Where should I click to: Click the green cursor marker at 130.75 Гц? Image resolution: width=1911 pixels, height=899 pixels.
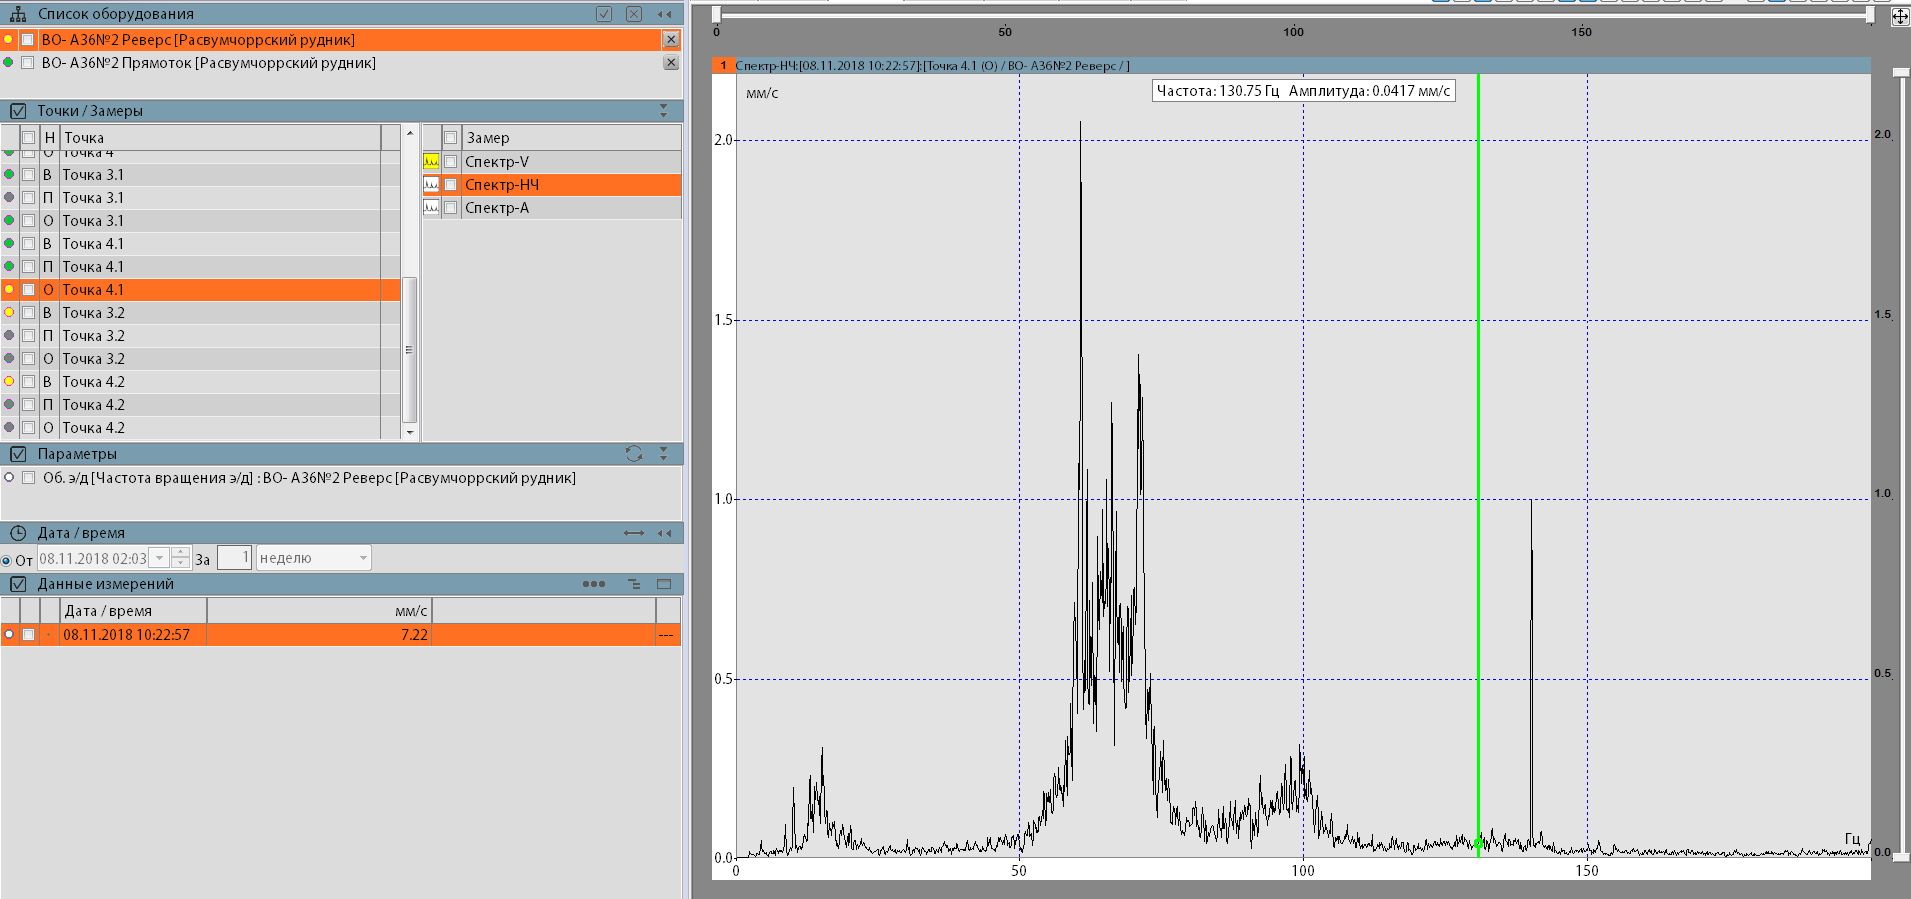1478,843
